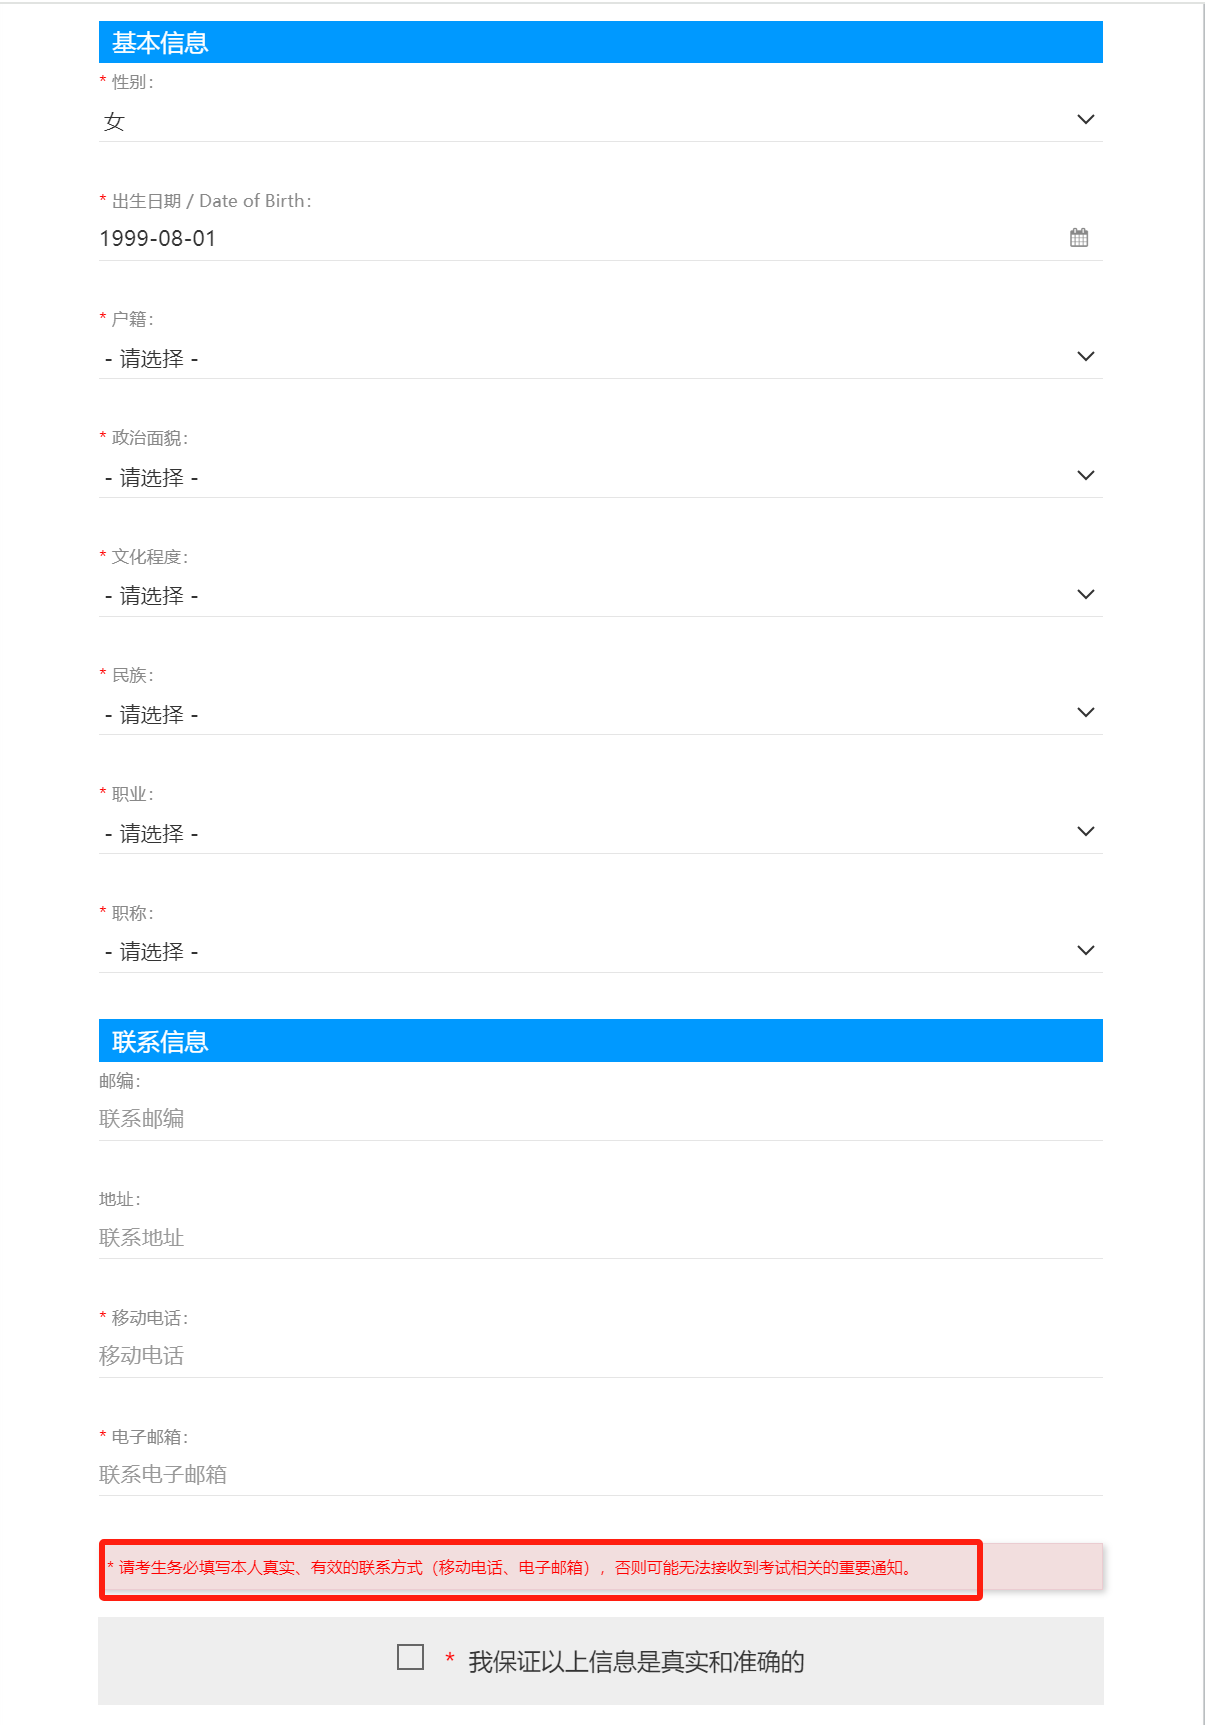Viewport: 1205px width, 1725px height.
Task: Open the 文化程度 dropdown list
Action: tap(600, 596)
